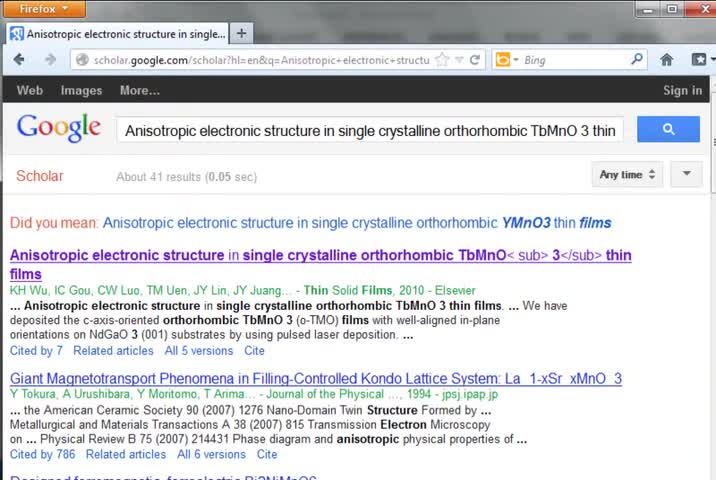
Task: Click Related articles under the Giant Magnetotransport result
Action: [126, 454]
